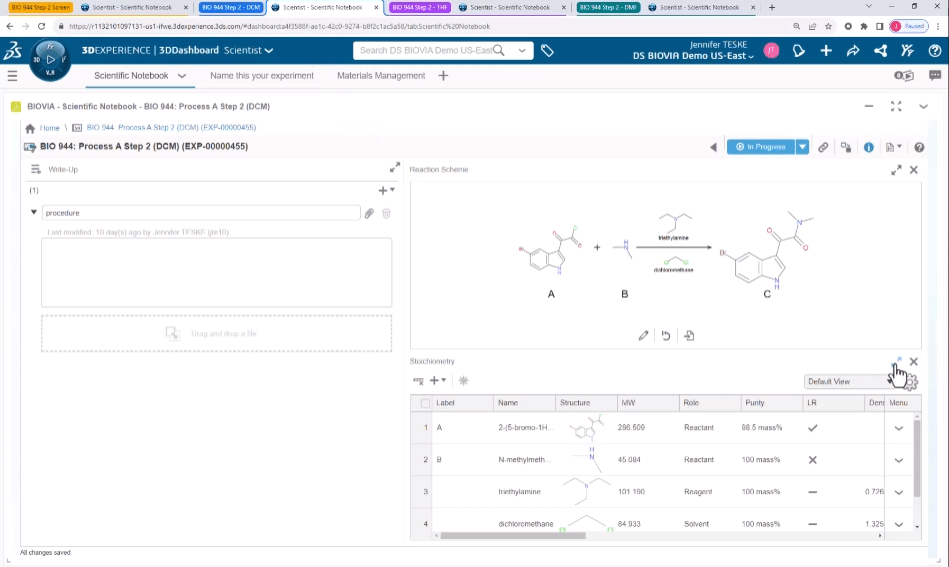The height and width of the screenshot is (567, 949).
Task: Click the tag icon beside search
Action: click(x=547, y=51)
